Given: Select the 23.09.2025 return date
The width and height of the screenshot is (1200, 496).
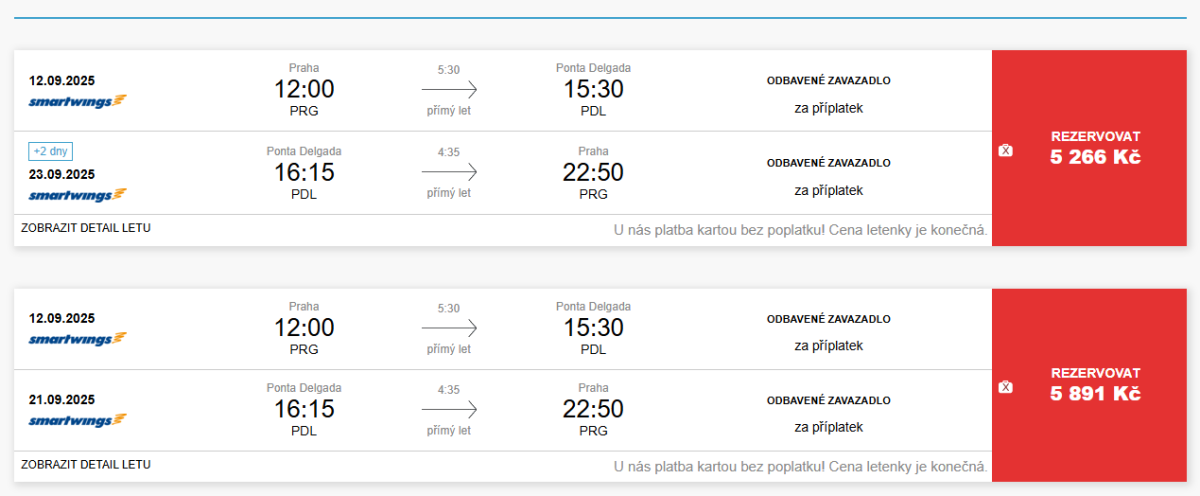Looking at the screenshot, I should click(62, 173).
